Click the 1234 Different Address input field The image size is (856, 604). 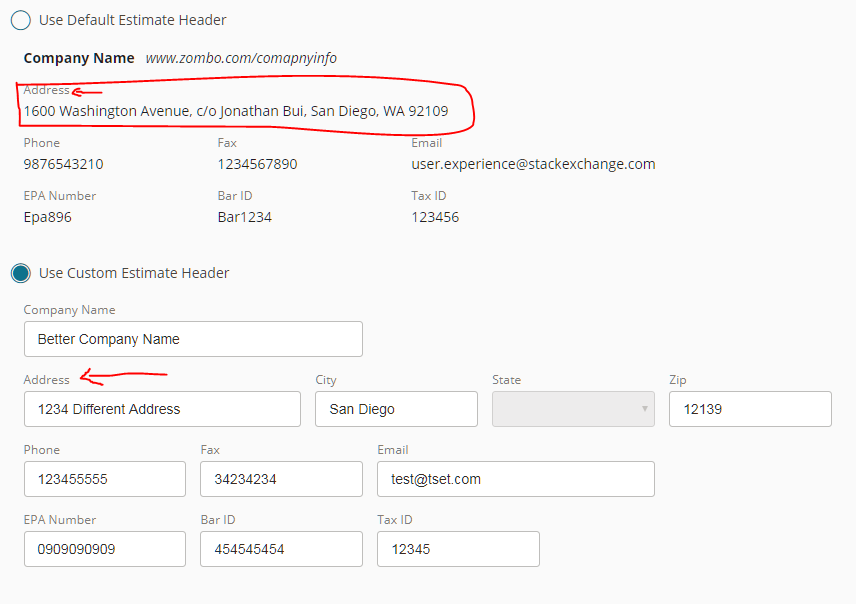(x=162, y=409)
